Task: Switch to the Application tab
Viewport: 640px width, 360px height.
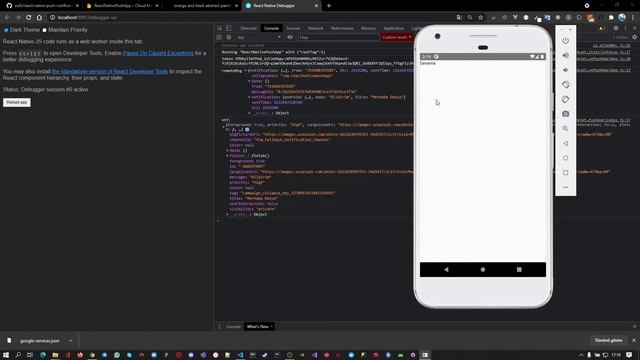Action: point(393,28)
